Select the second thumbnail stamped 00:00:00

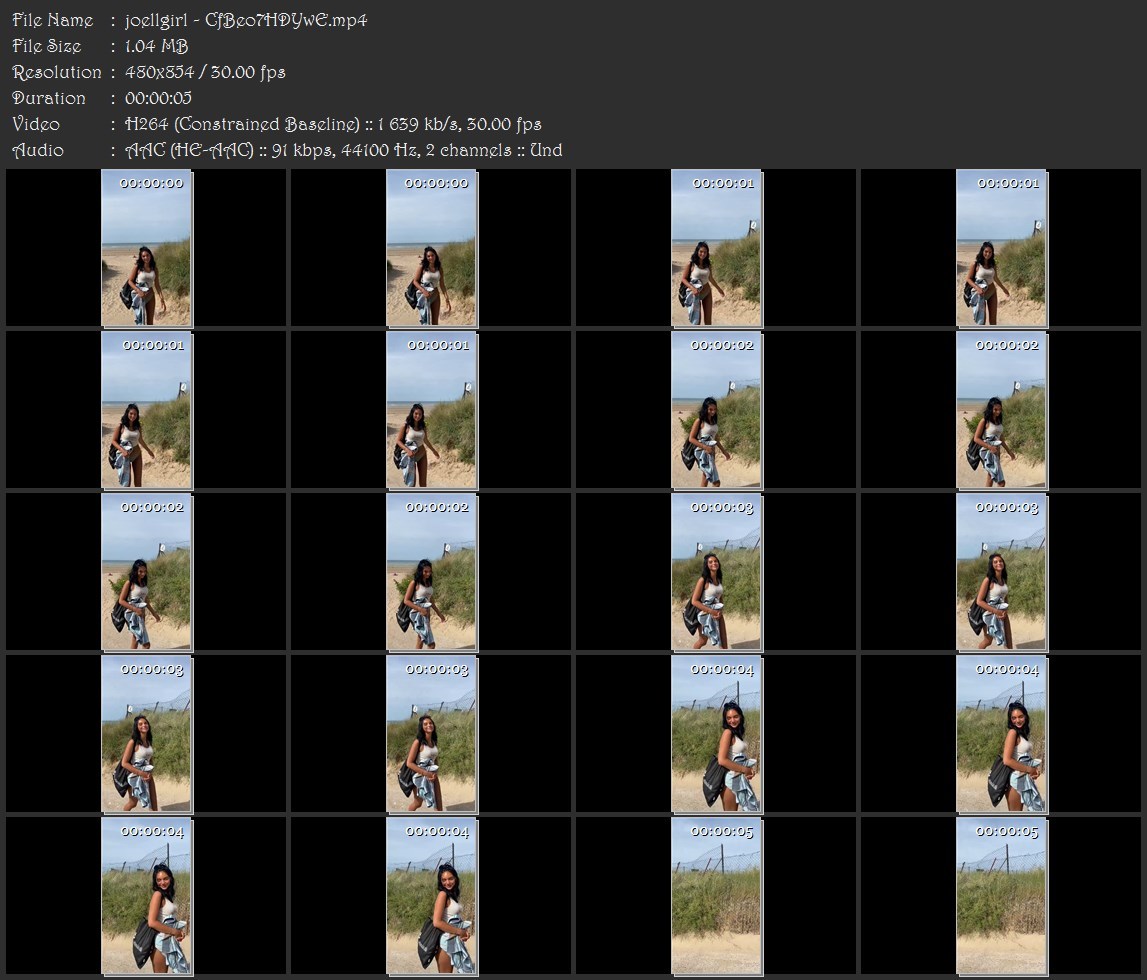(x=432, y=248)
